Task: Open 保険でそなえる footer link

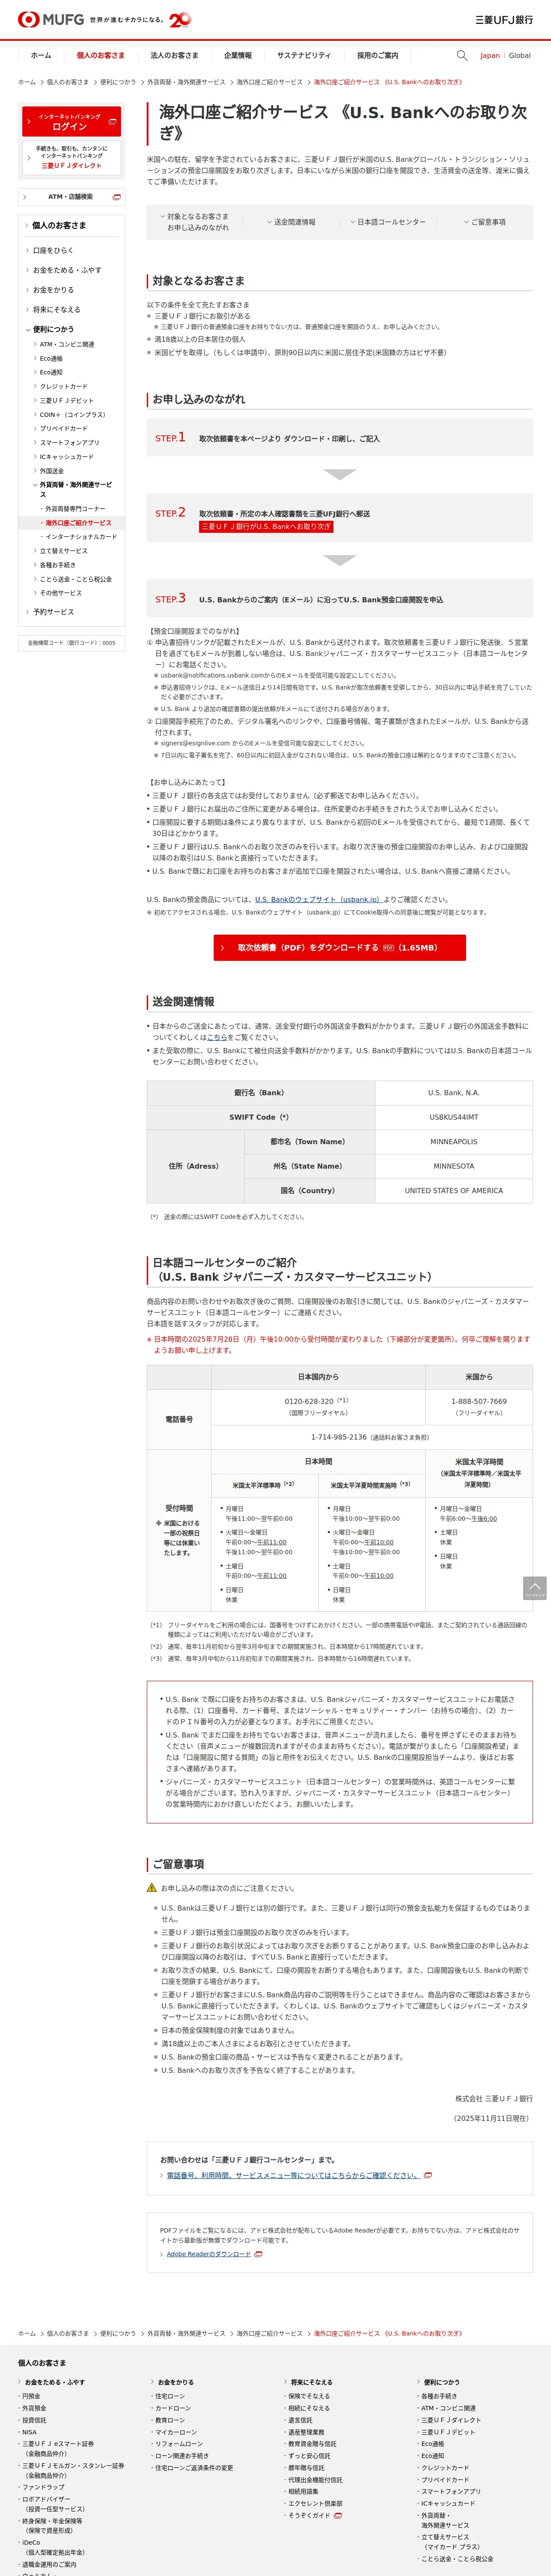Action: [309, 2396]
